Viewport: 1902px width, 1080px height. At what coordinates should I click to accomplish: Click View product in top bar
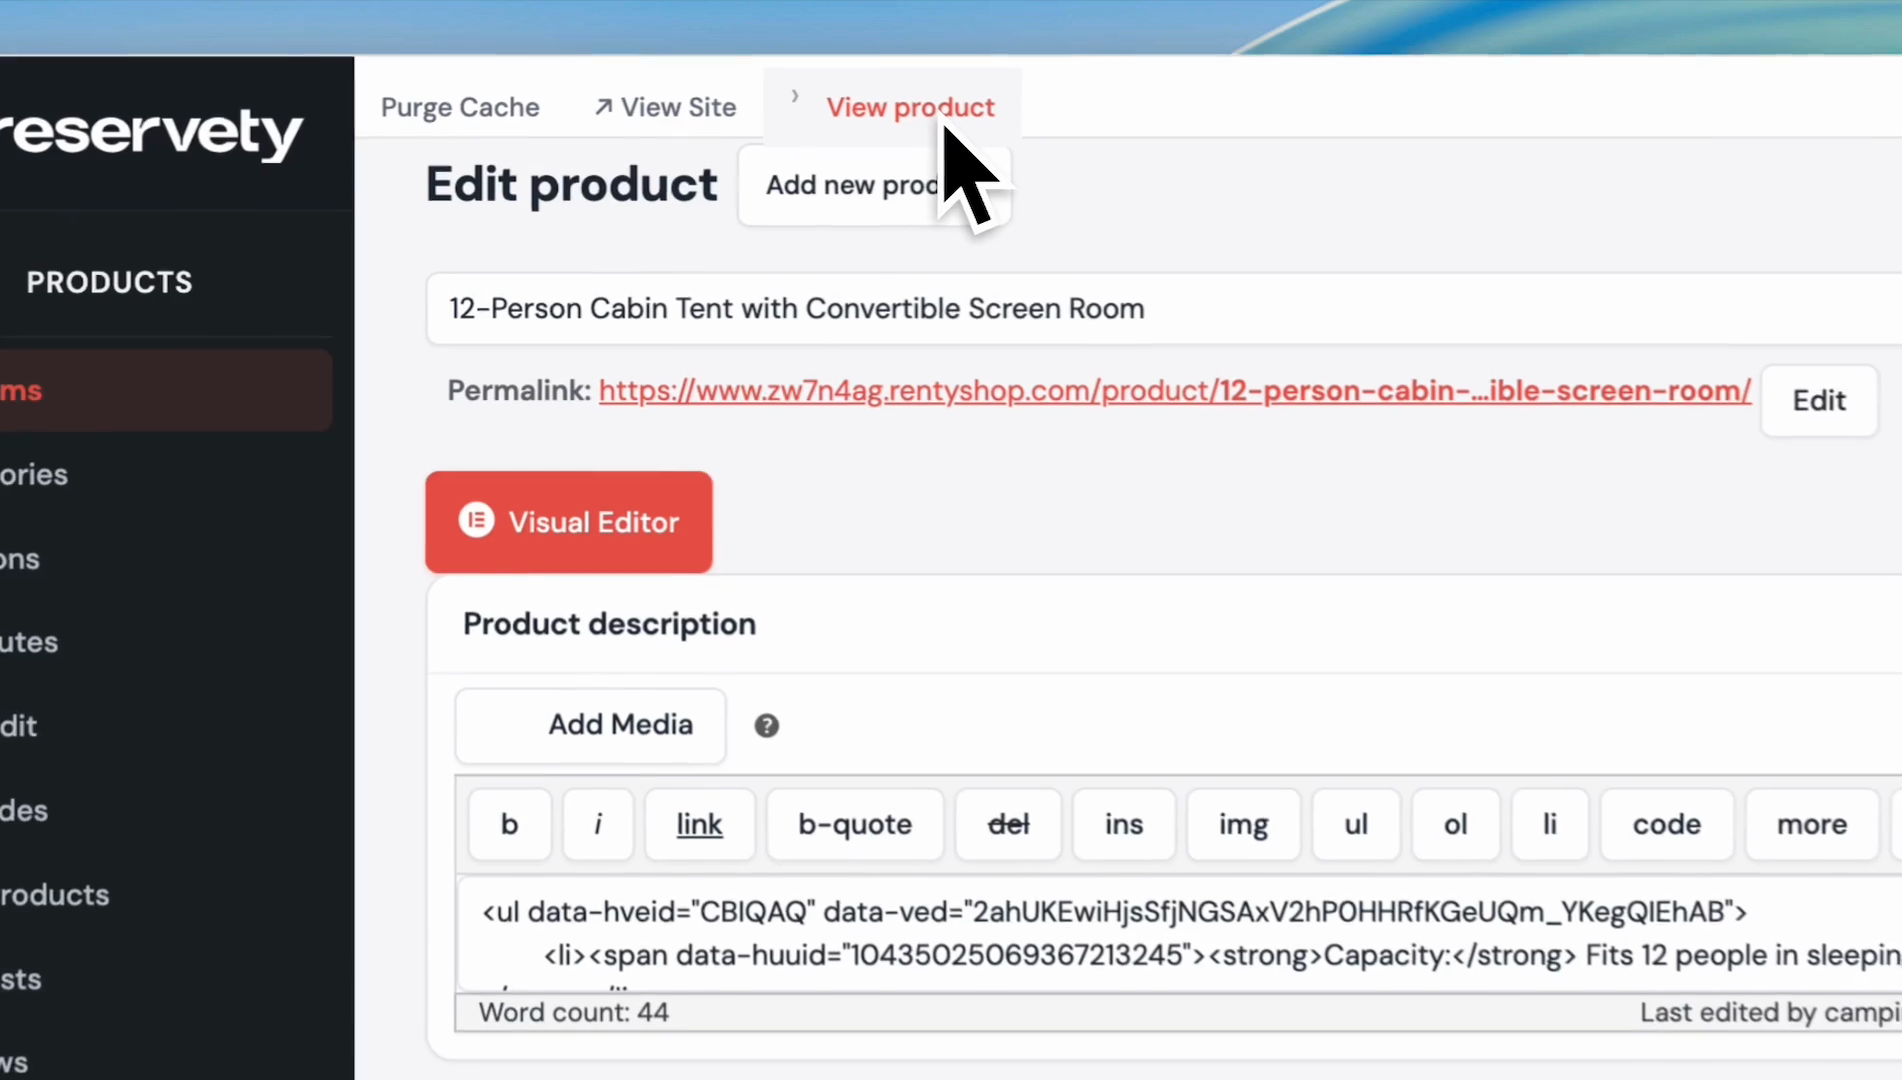point(909,107)
